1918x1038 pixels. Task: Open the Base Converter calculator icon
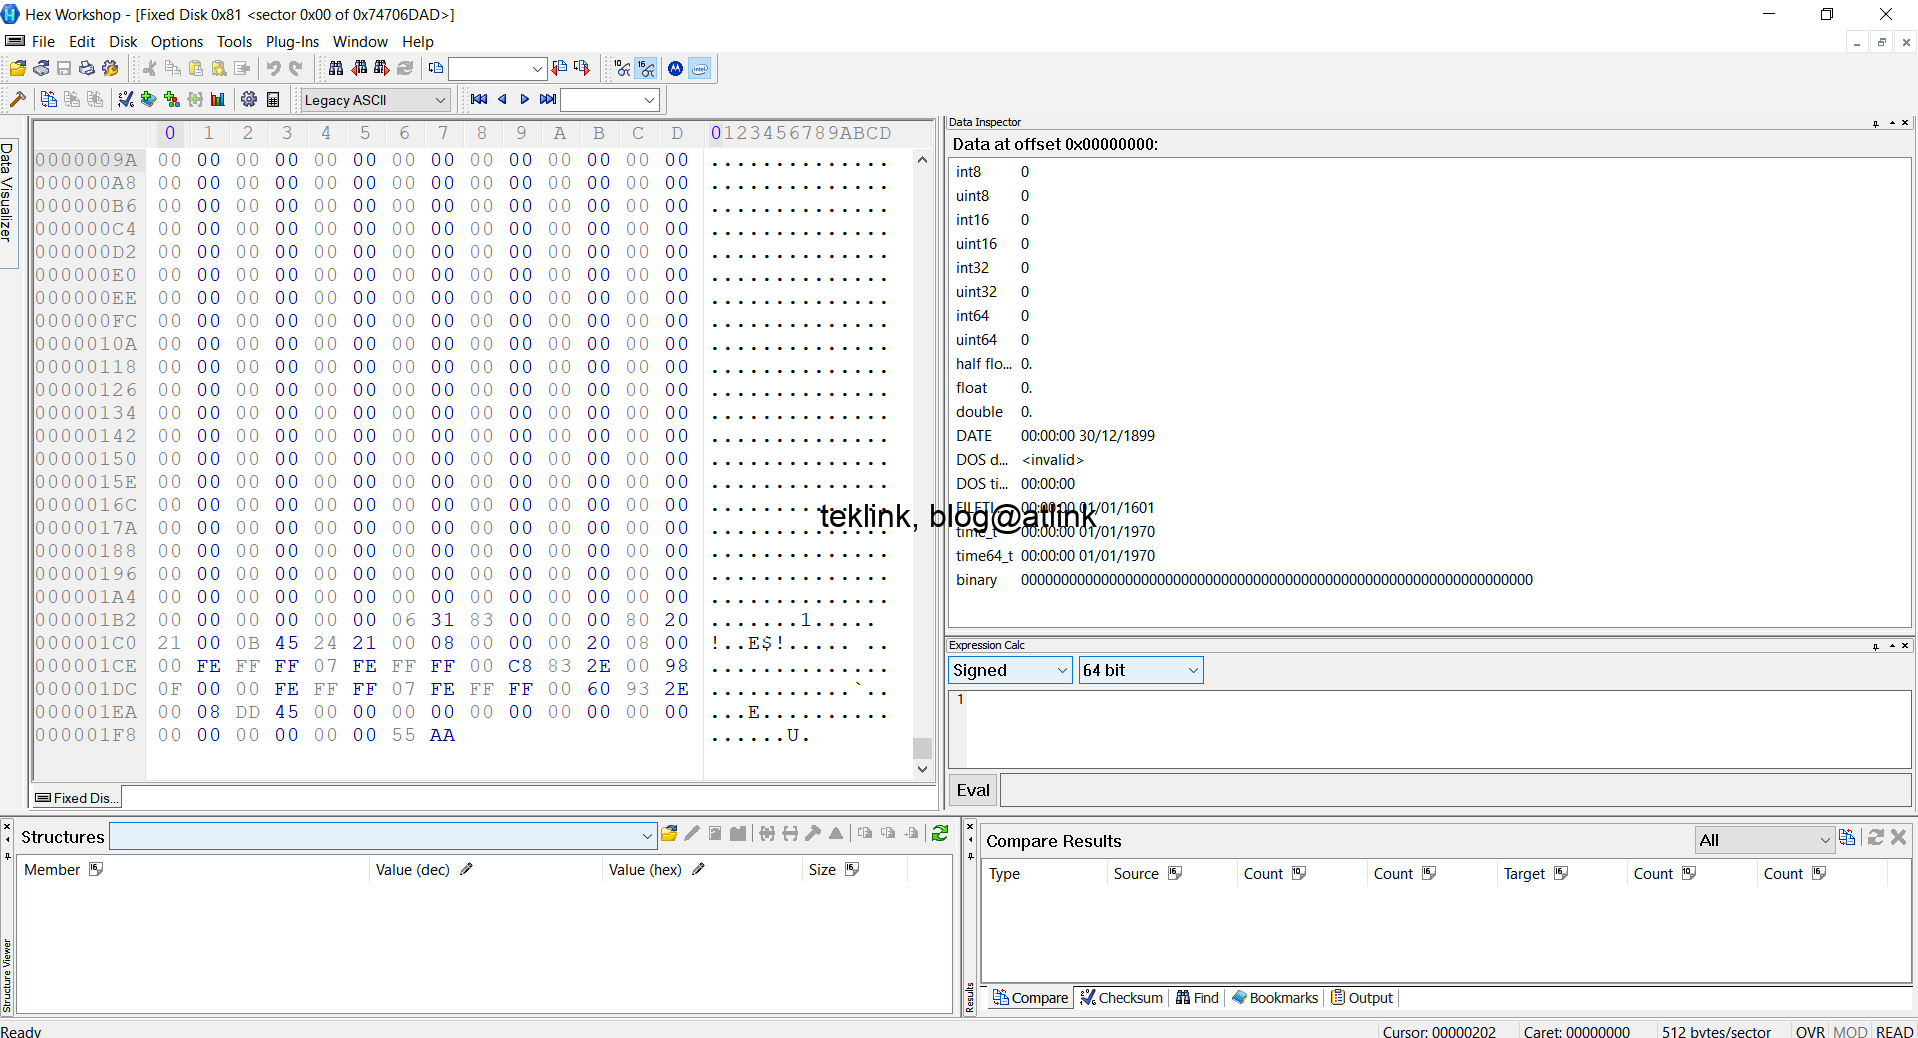(273, 99)
